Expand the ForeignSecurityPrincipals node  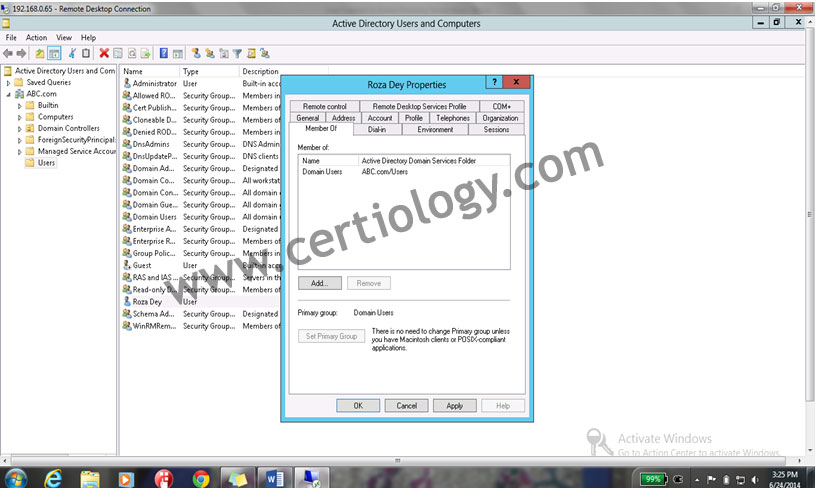(x=20, y=140)
